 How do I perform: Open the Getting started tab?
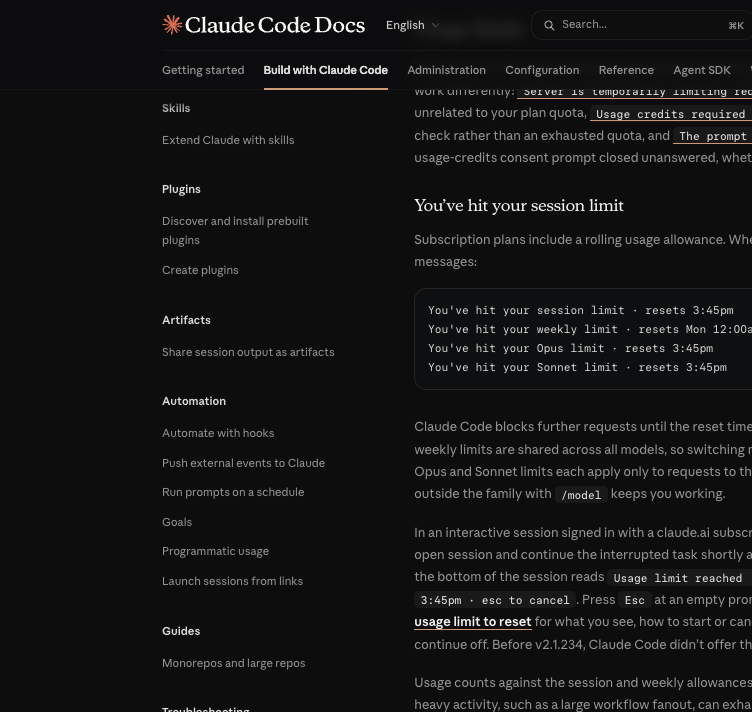(x=203, y=70)
